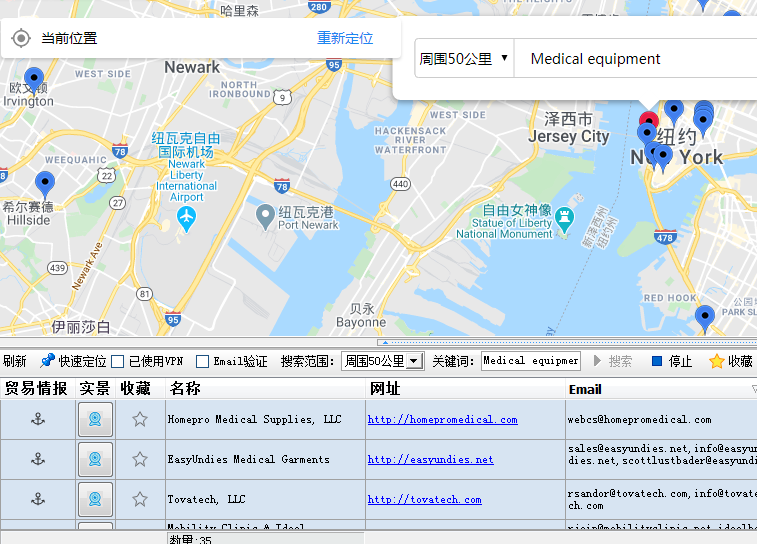Screen dimensions: 757x544
Task: Click the 贸易情报 column header
Action: tap(37, 389)
